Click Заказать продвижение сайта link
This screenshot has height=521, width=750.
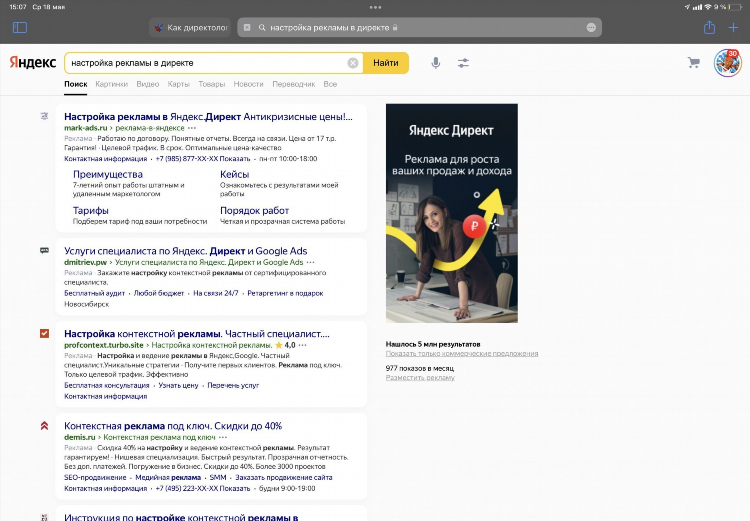[284, 477]
